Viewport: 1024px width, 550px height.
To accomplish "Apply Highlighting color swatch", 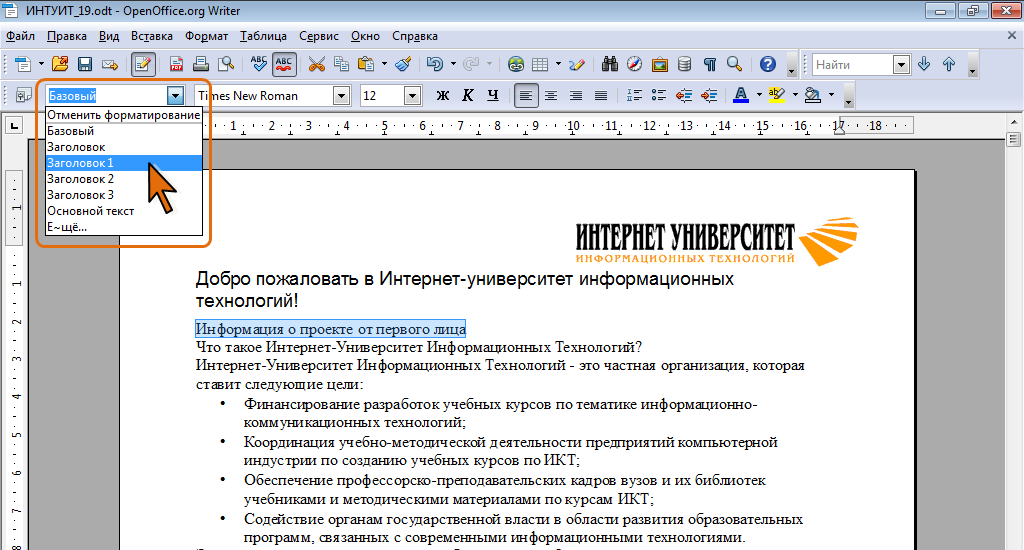I will pos(776,95).
